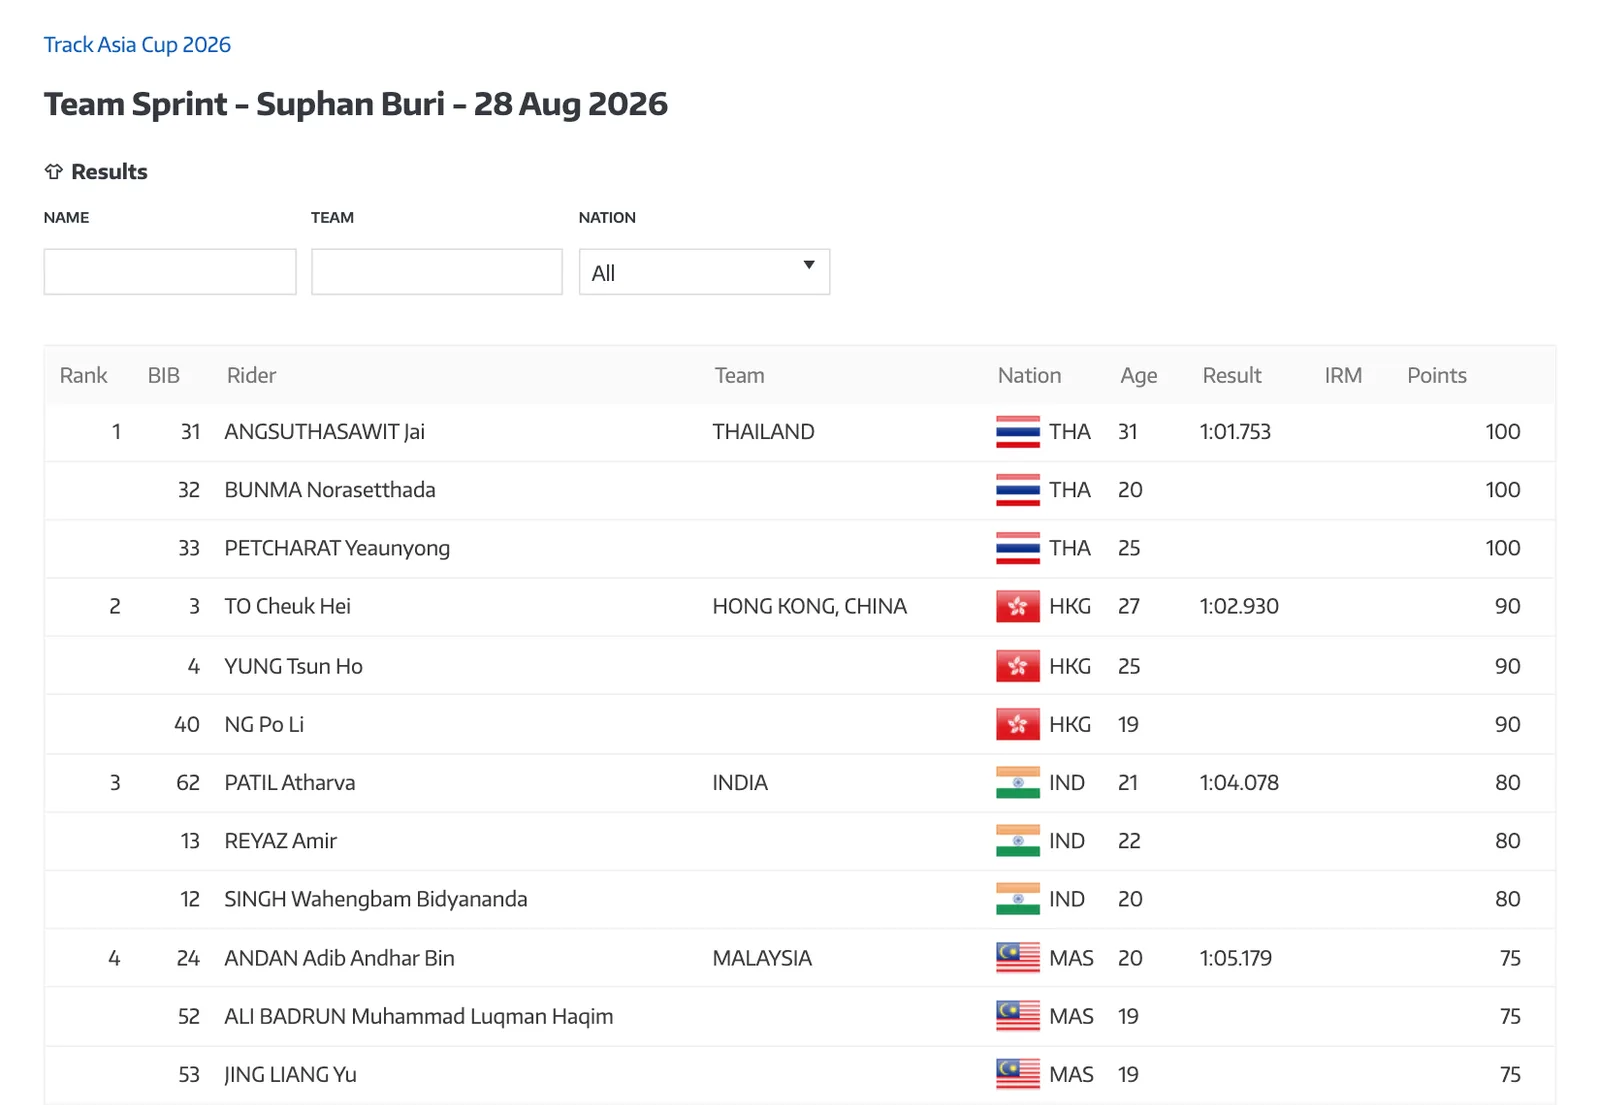Screen dimensions: 1600x1105
Task: Click the India flag in PATIL Atharva's row
Action: click(1018, 783)
